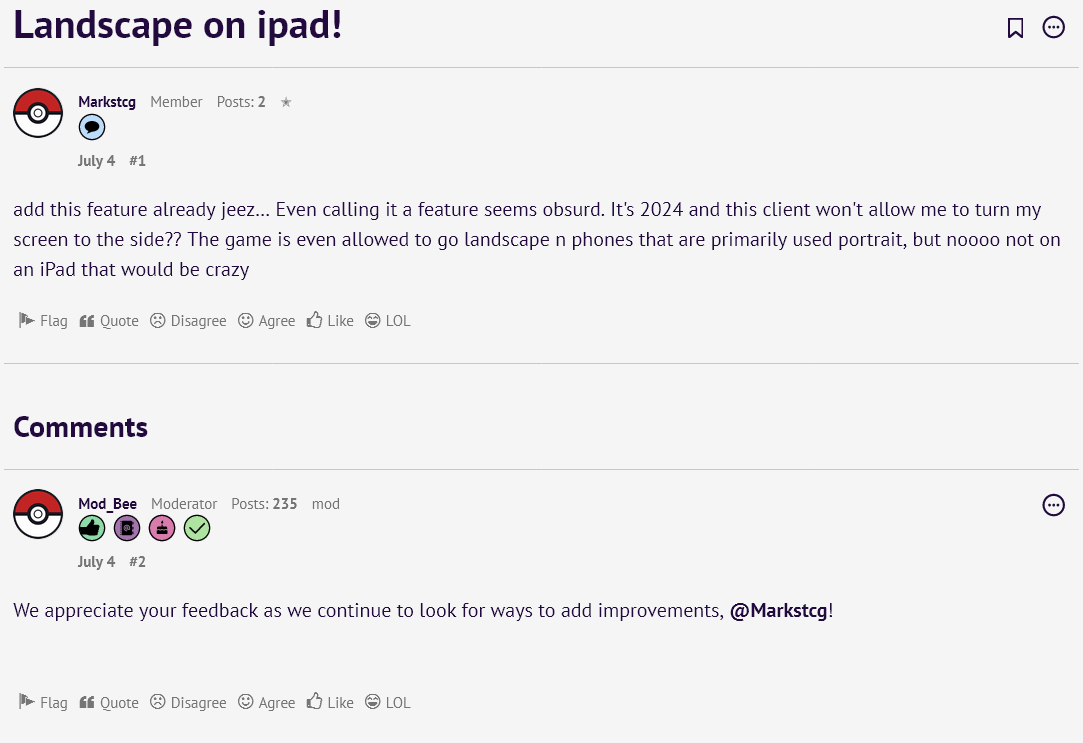
Task: React LOL on Mod_Bee's comment
Action: coord(387,703)
